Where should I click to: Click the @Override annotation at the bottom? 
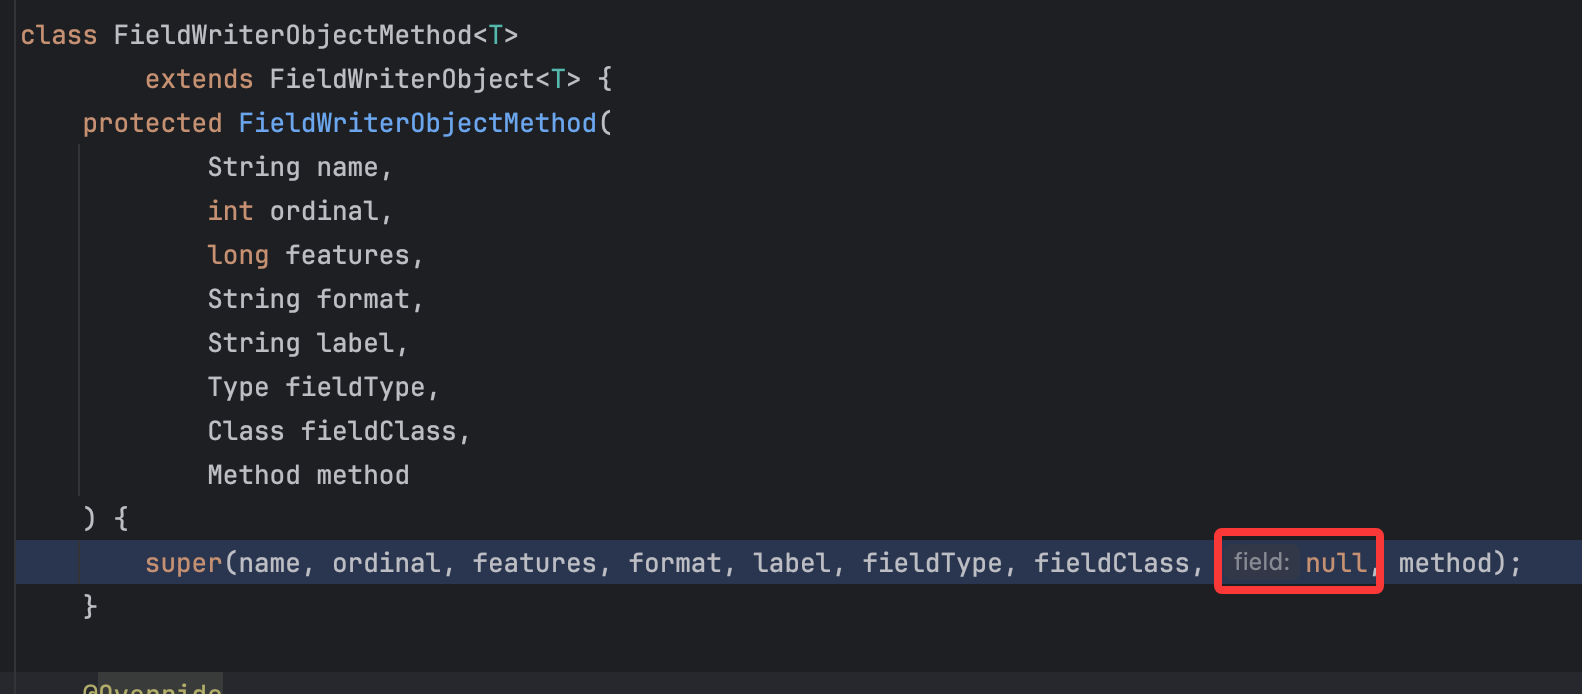[x=152, y=687]
